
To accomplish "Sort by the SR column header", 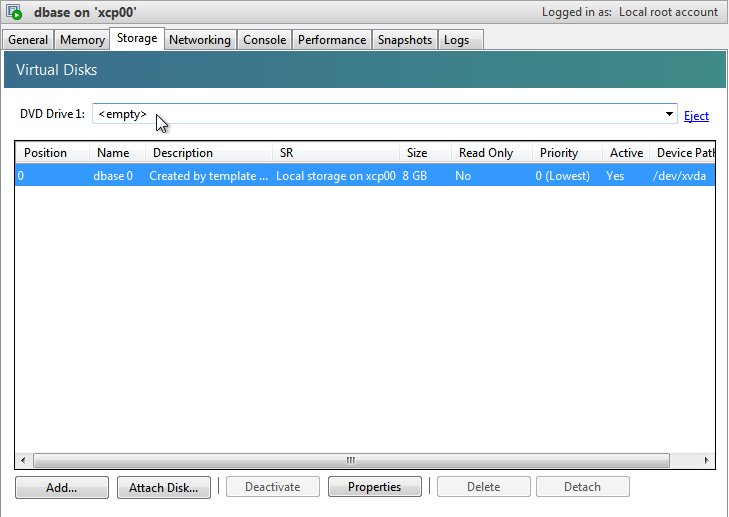I will (336, 153).
